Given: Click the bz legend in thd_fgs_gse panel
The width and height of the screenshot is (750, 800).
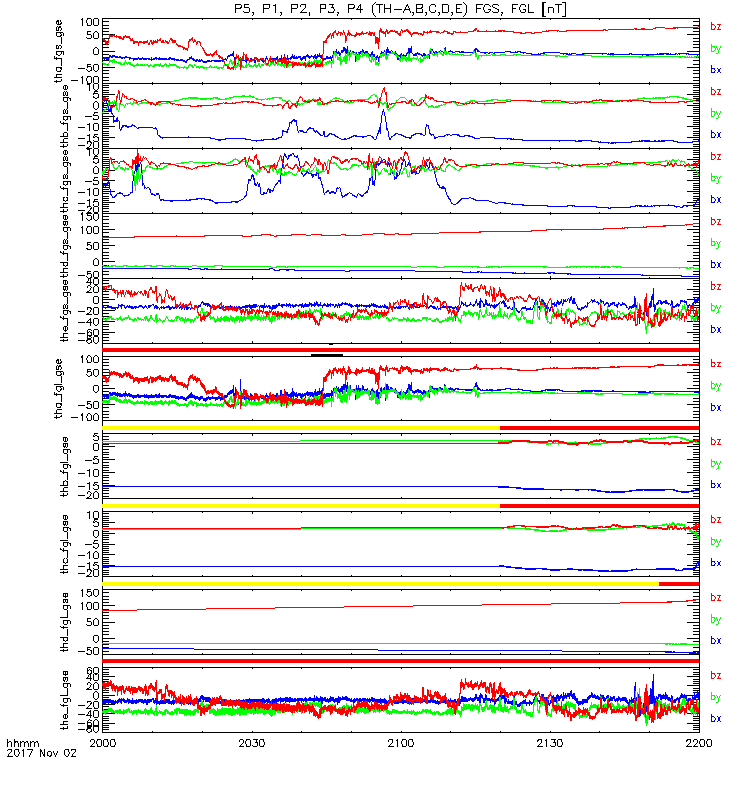Looking at the screenshot, I should 716,221.
